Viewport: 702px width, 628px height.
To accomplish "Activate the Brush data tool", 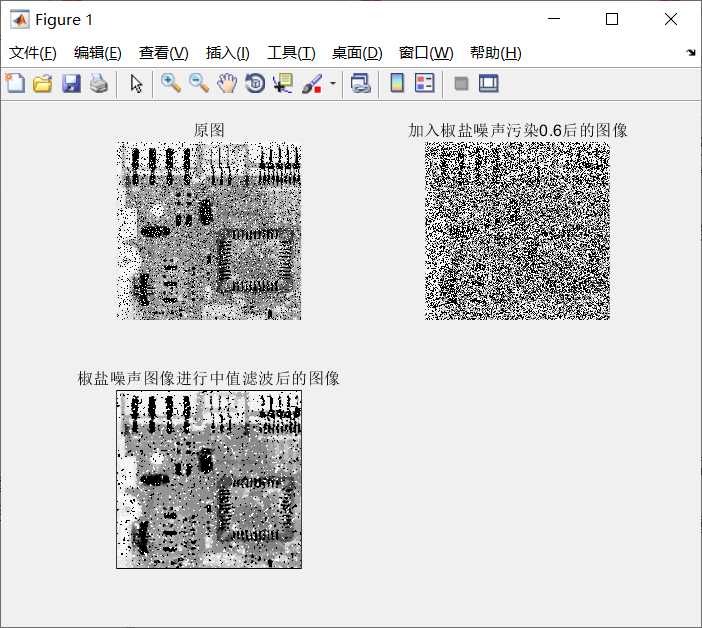I will tap(312, 84).
